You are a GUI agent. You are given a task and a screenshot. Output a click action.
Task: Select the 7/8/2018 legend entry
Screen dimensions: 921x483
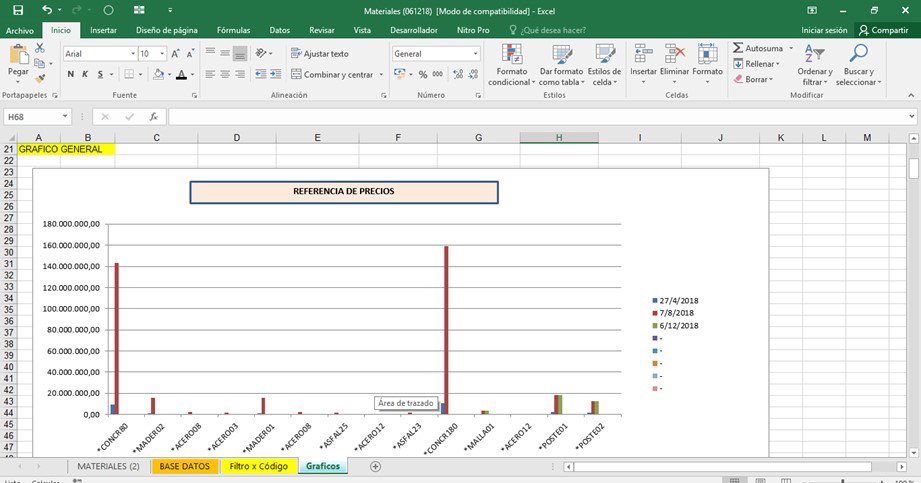[673, 313]
